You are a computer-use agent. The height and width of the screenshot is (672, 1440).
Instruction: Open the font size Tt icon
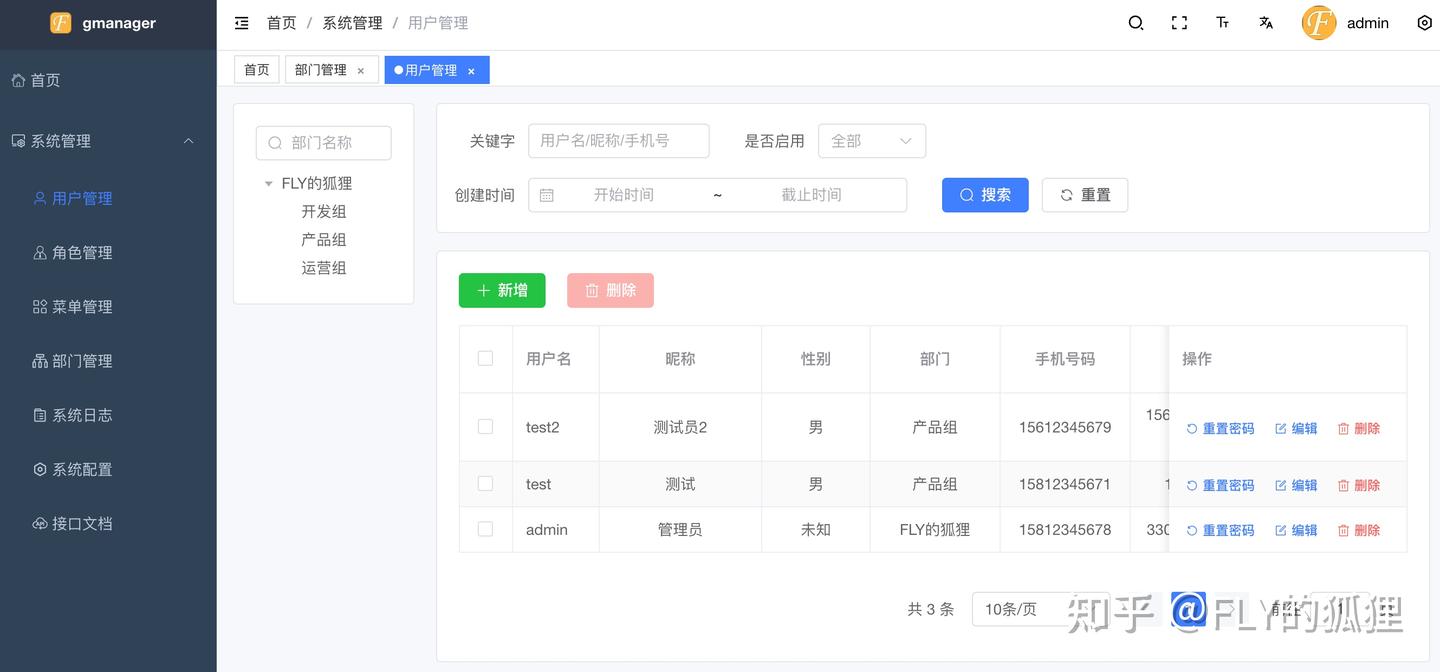pos(1222,23)
